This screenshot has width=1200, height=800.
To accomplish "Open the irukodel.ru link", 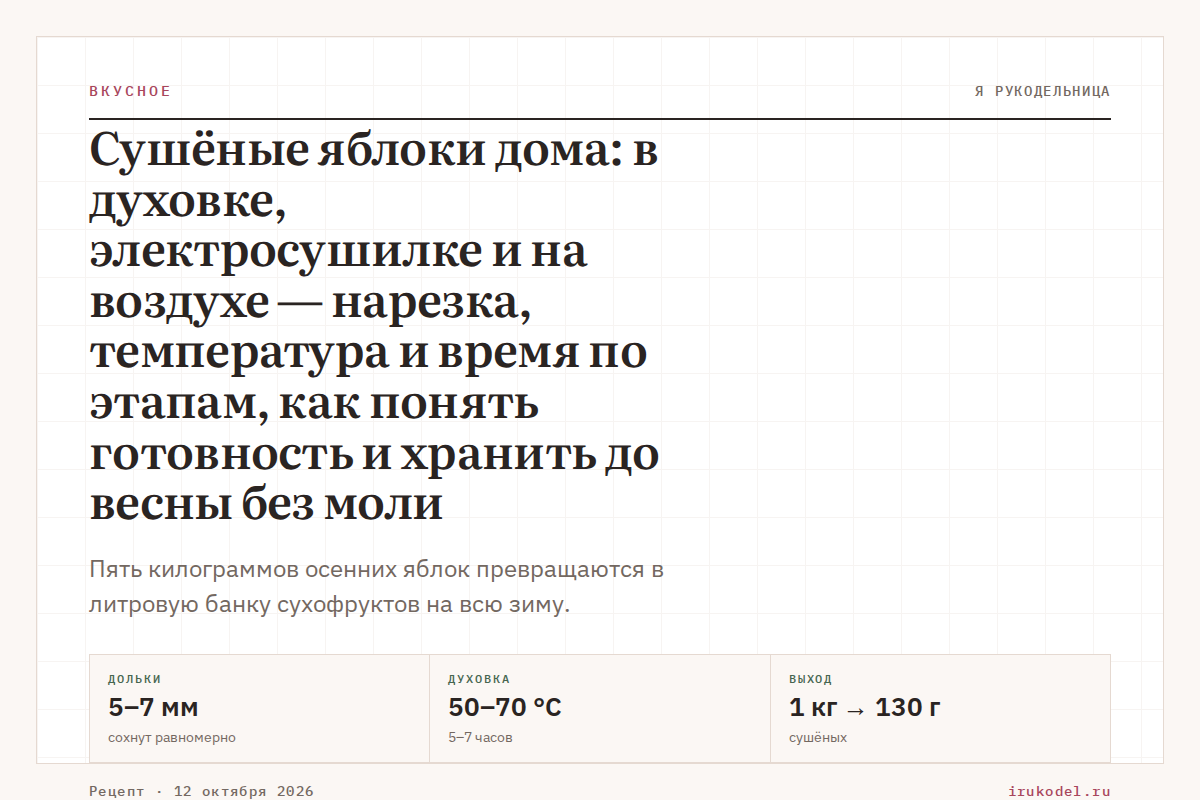I will 1060,791.
